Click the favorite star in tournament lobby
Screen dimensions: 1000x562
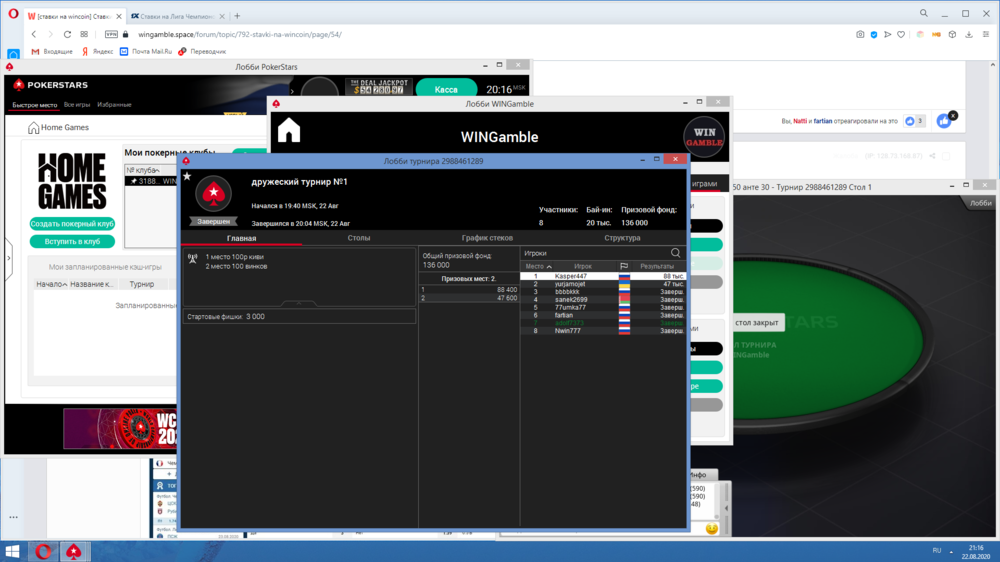187,176
